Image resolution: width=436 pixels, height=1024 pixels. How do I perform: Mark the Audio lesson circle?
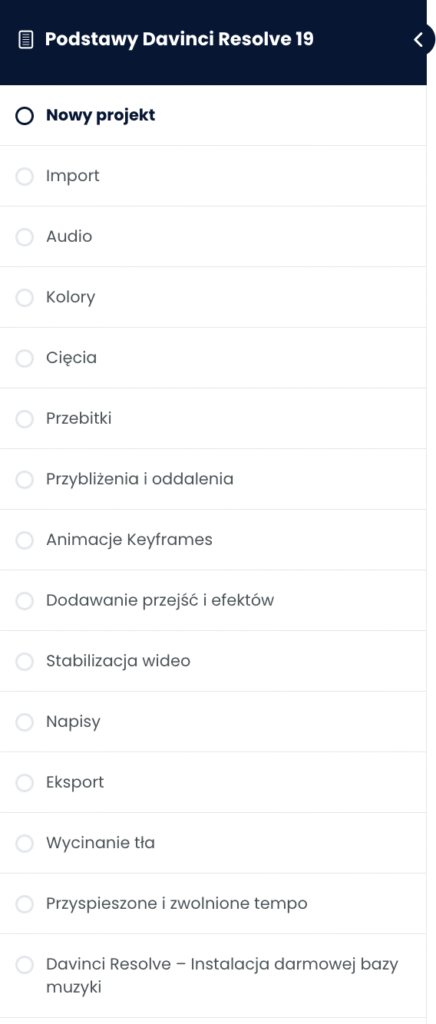click(x=24, y=237)
